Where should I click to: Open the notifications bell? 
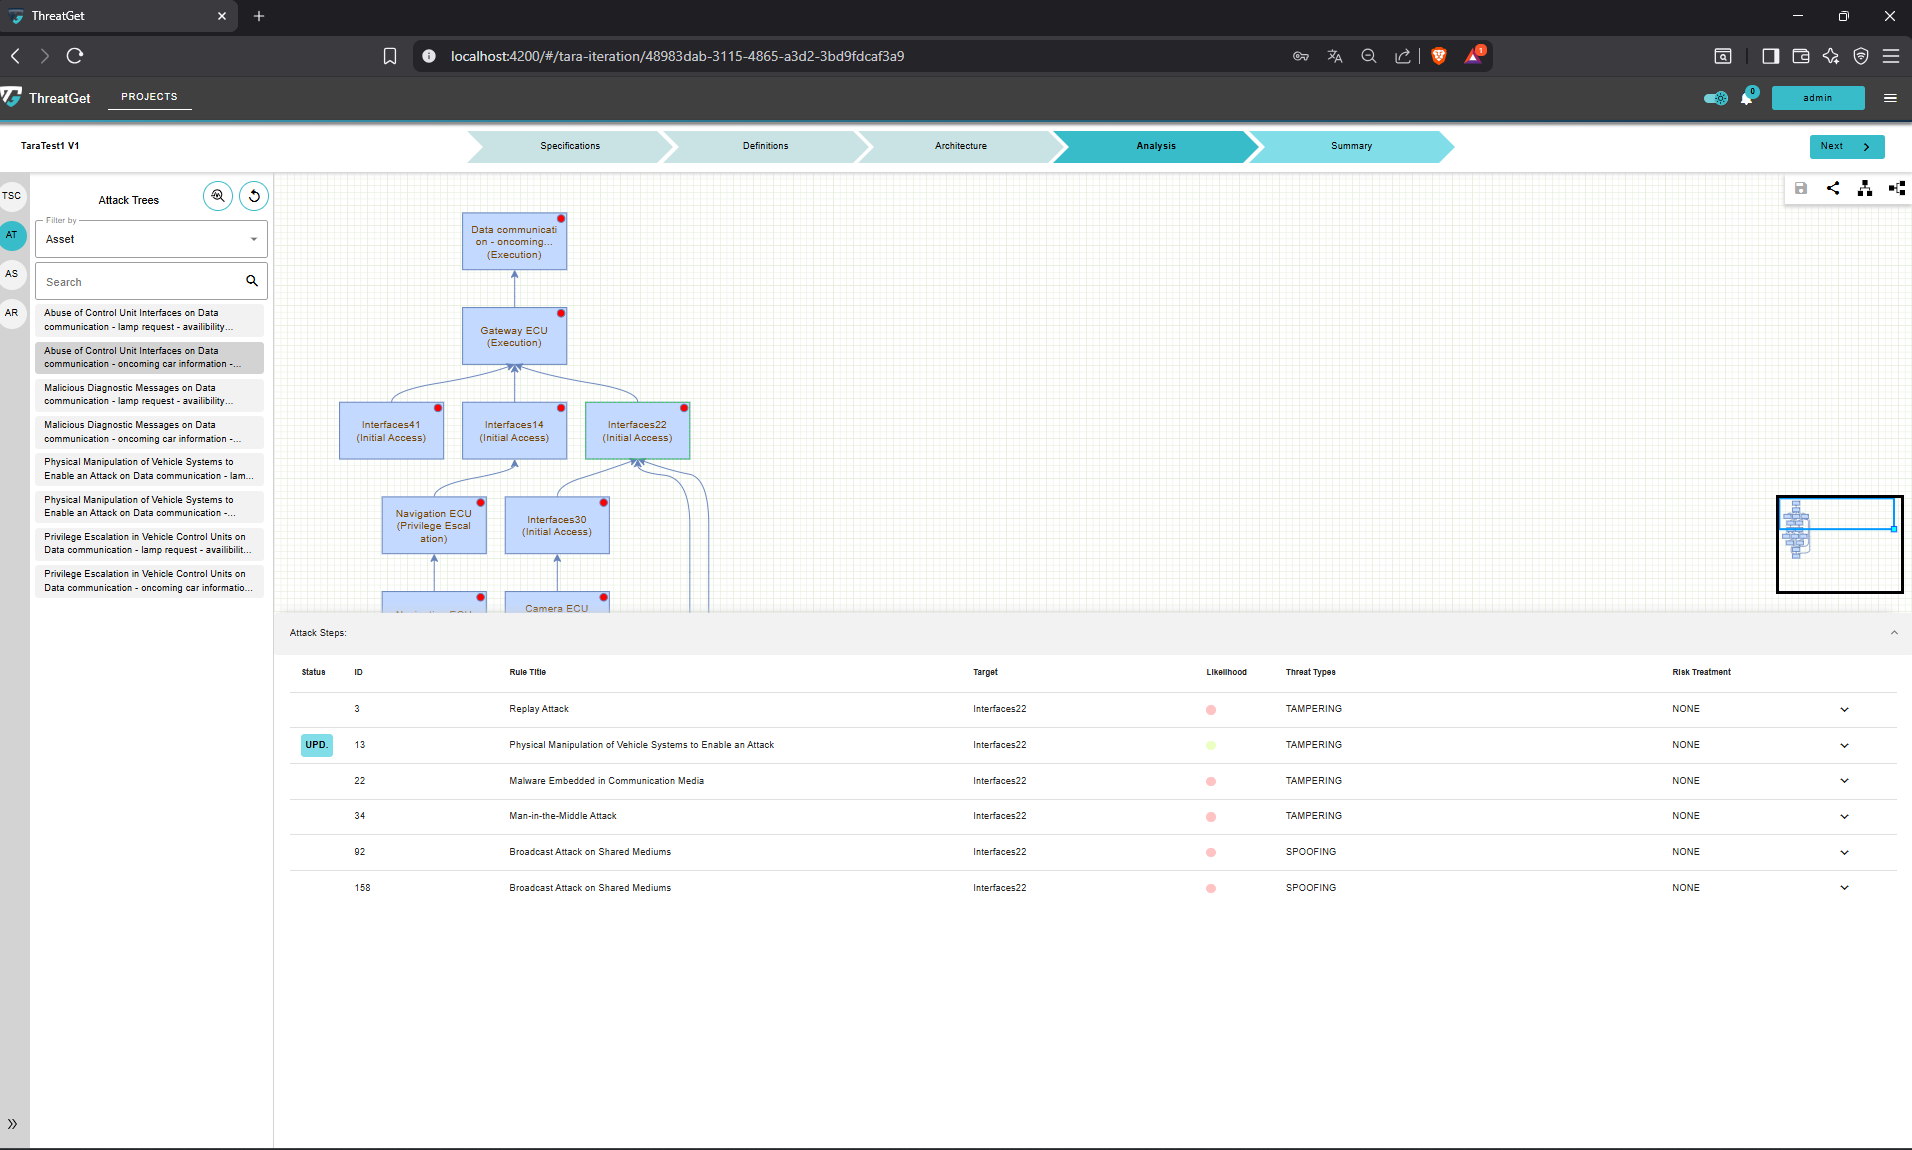click(x=1747, y=98)
